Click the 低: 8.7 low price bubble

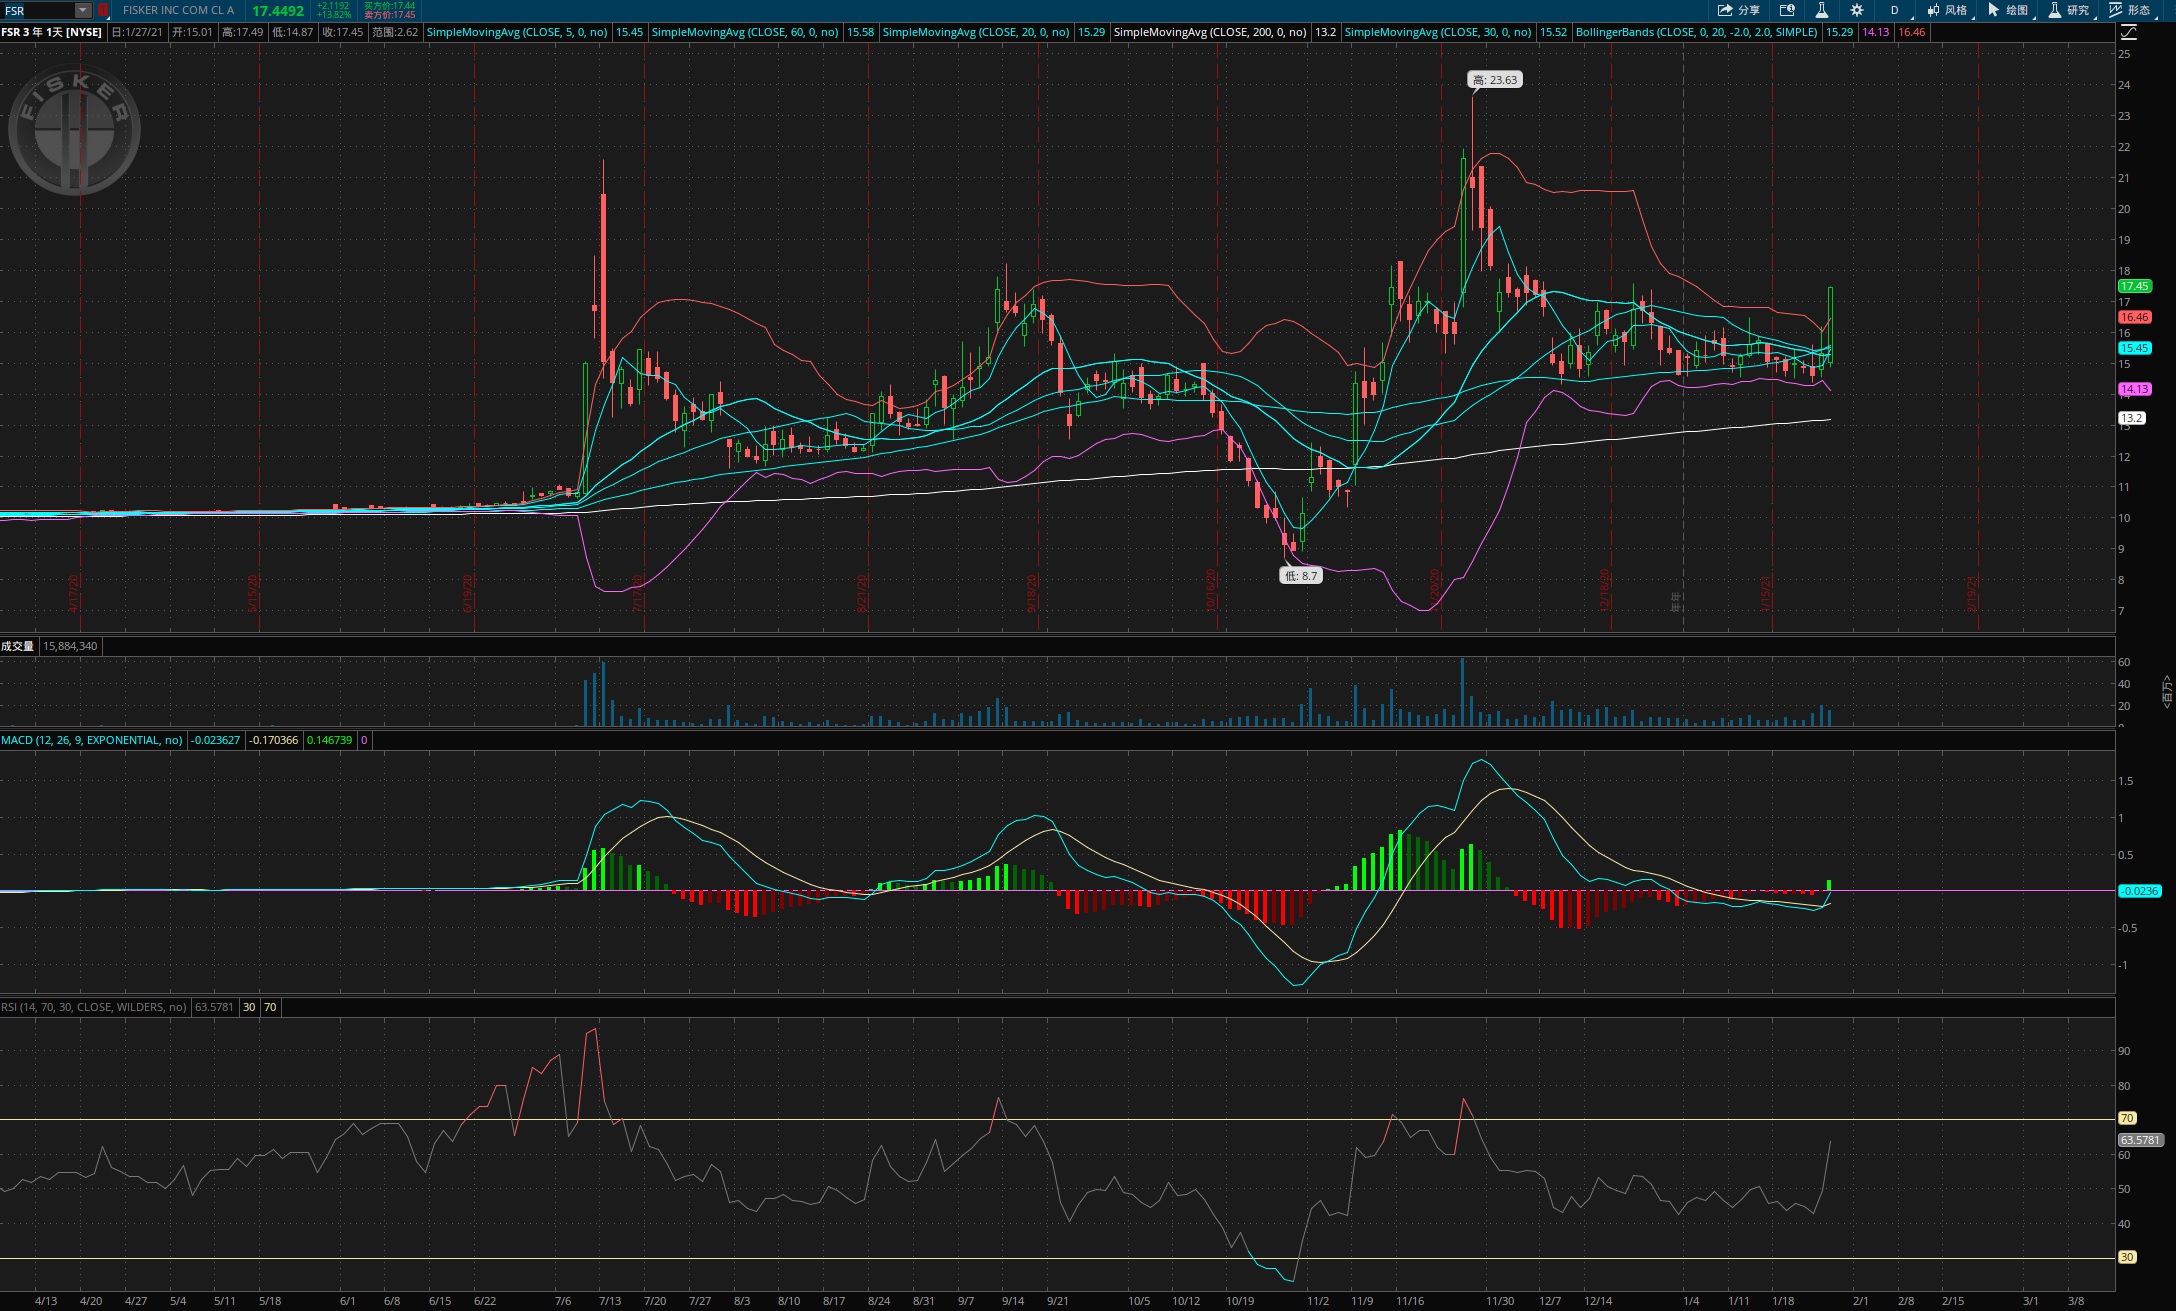(1301, 576)
